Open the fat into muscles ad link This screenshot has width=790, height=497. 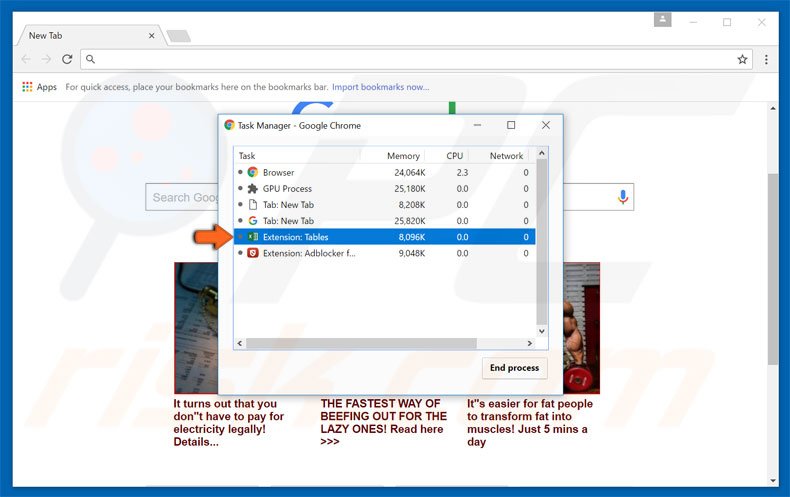[x=530, y=422]
